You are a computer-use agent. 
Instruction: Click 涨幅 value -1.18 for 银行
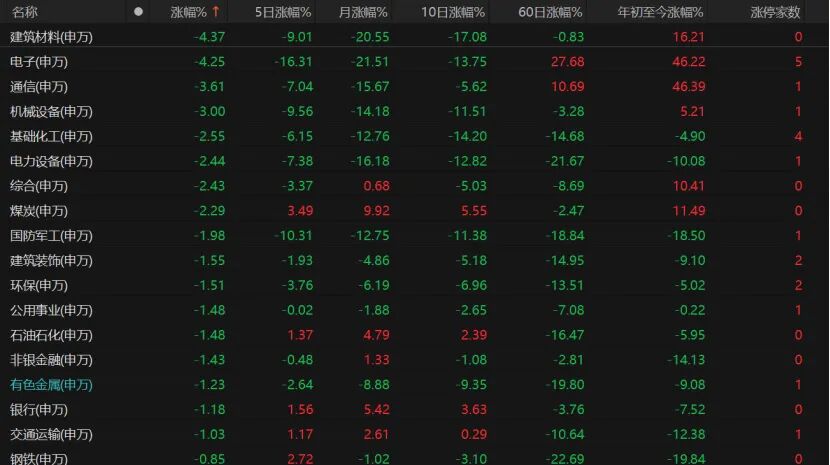click(209, 409)
